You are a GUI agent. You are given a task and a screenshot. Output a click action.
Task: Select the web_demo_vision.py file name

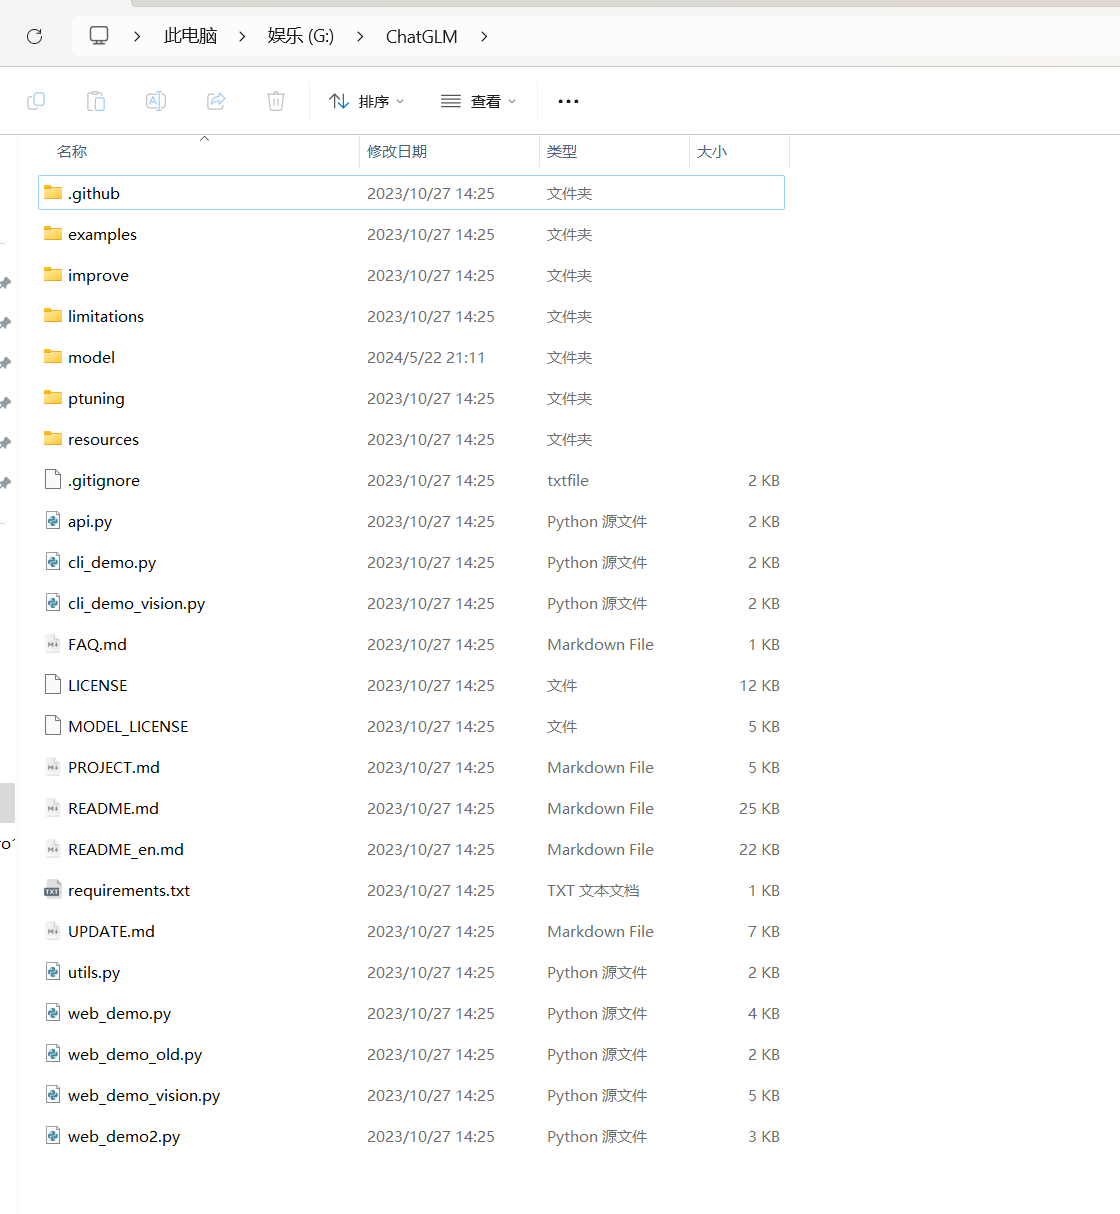[x=144, y=1095]
